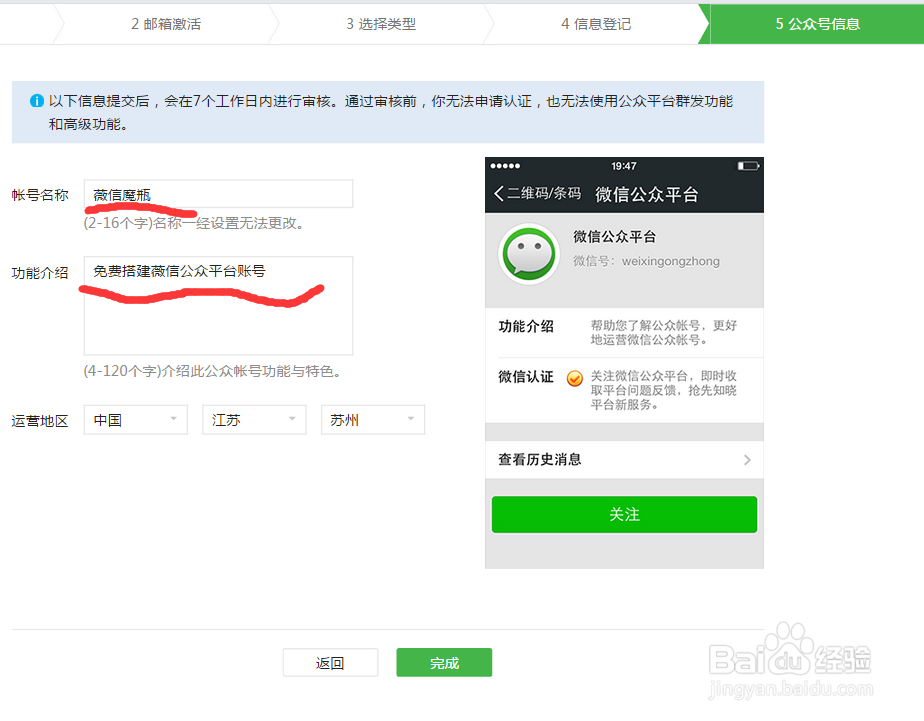The height and width of the screenshot is (721, 924).
Task: Click the 功能介绍 label in phone preview
Action: coord(526,326)
